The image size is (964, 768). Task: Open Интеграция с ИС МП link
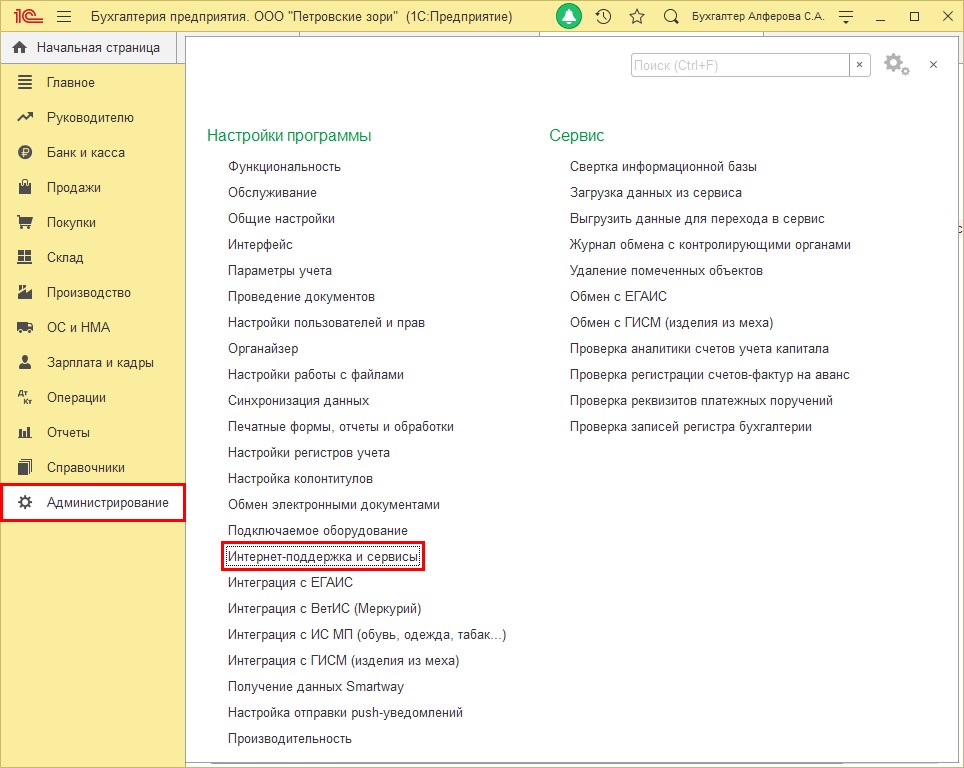(x=367, y=635)
